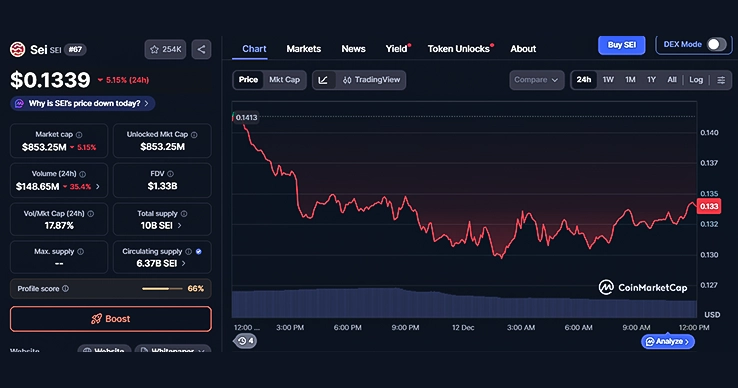738x388 pixels.
Task: Click the Boost button
Action: tap(111, 319)
